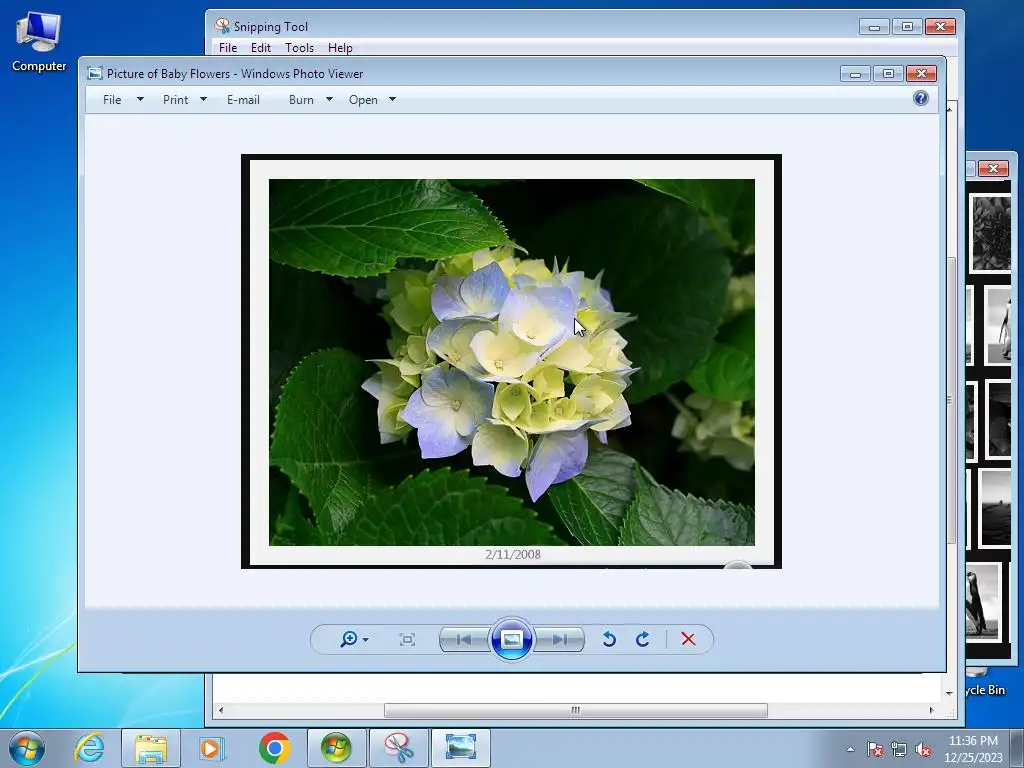Expand the Burn dropdown arrow

tap(329, 99)
